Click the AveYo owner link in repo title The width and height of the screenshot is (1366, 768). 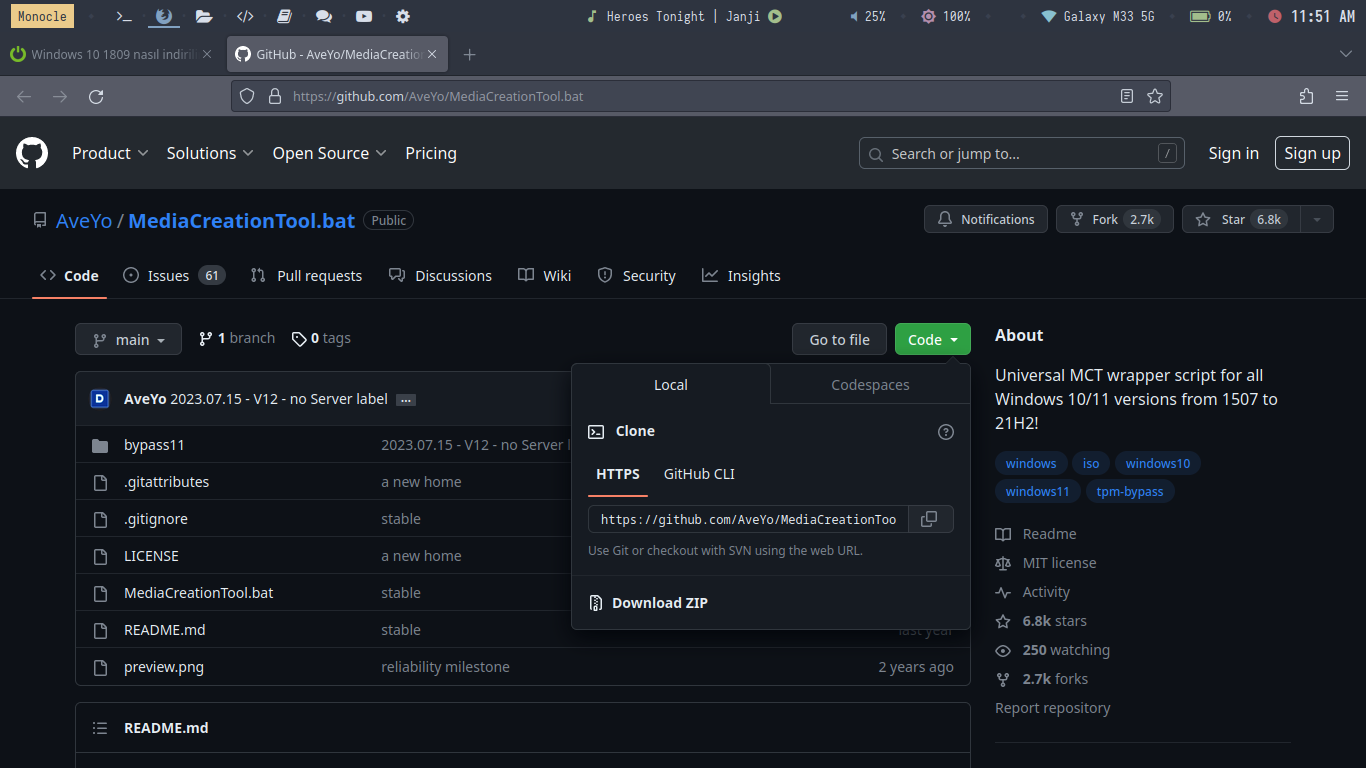tap(84, 221)
